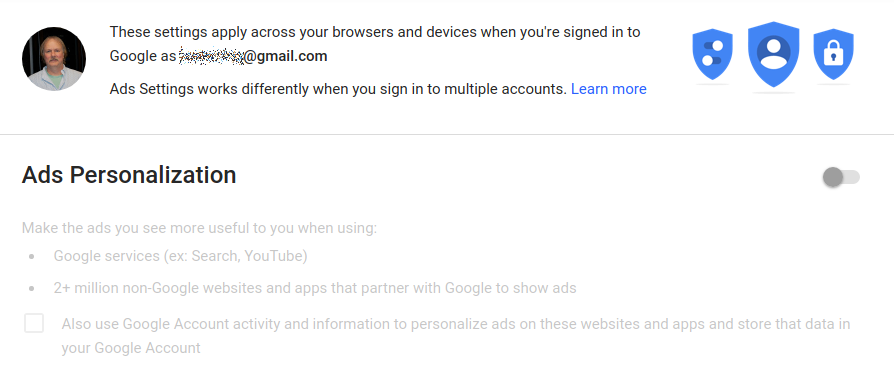Open the Learn more link
The width and height of the screenshot is (894, 377).
coord(608,89)
